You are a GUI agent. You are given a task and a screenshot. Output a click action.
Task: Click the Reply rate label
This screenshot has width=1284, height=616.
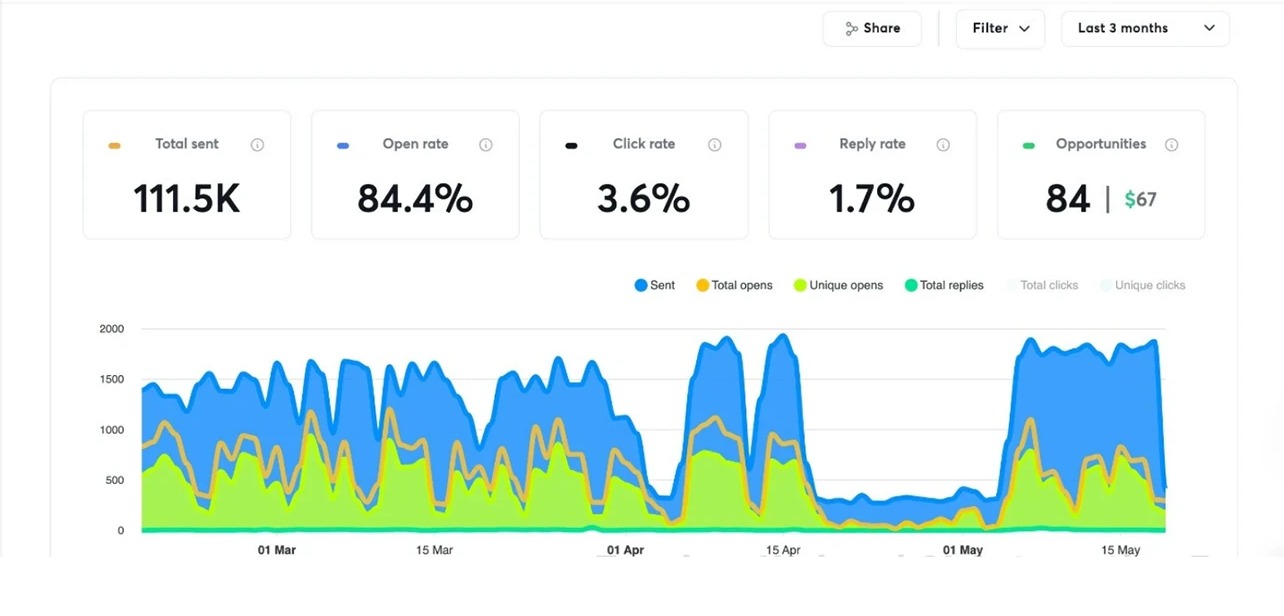[x=872, y=144]
